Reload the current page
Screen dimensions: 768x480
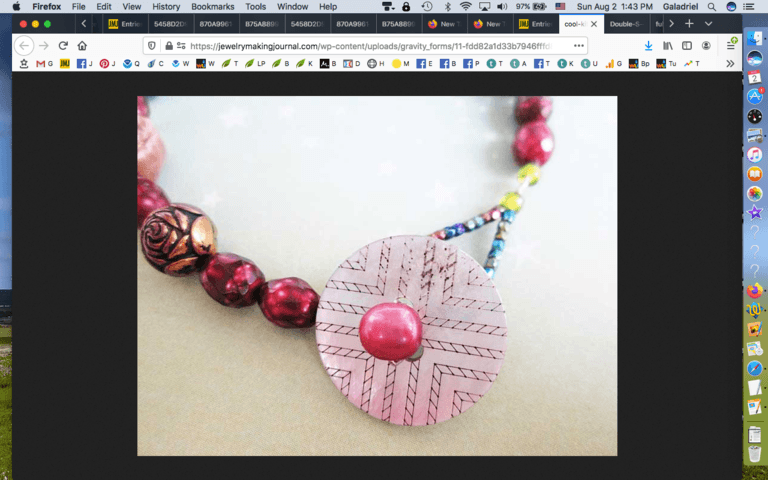[63, 46]
